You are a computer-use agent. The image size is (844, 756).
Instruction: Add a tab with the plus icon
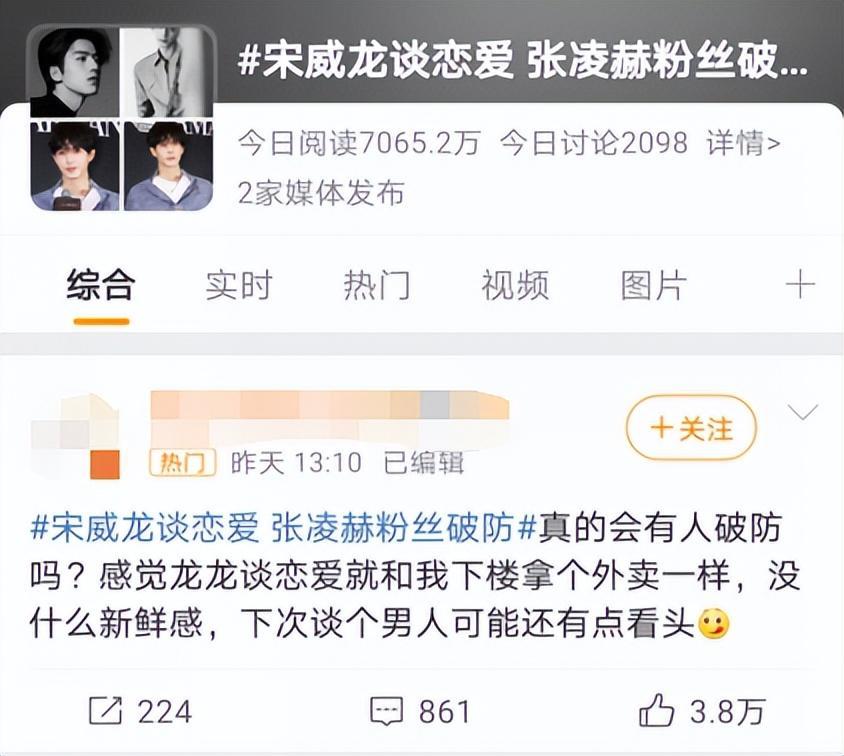tap(800, 285)
